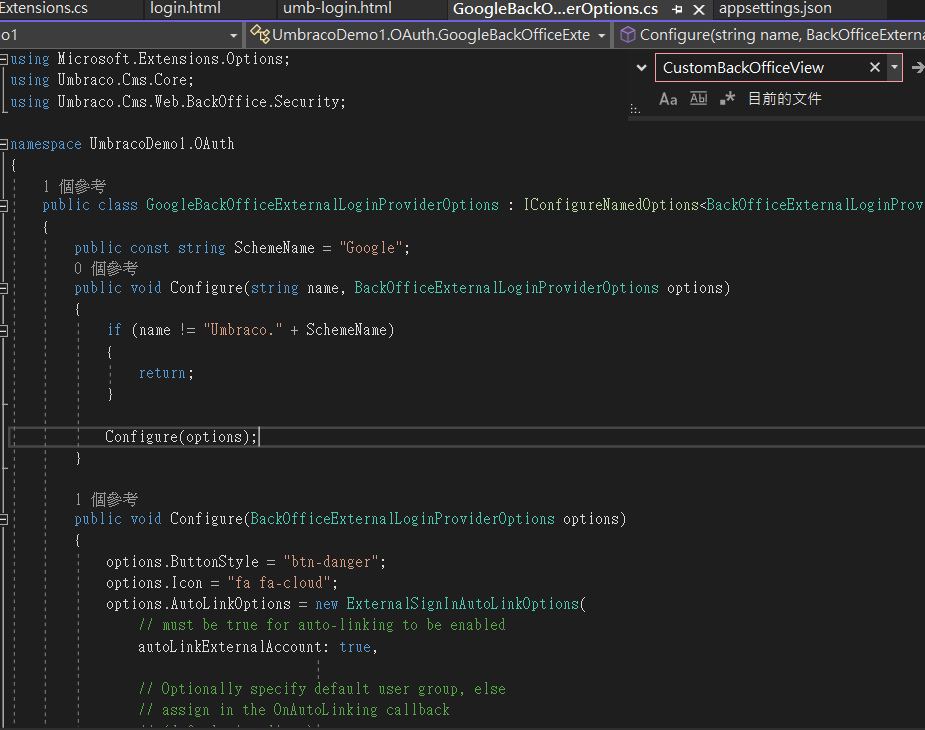
Task: Collapse the namespace UmbracoDemo1.OAuth block
Action: (4, 144)
